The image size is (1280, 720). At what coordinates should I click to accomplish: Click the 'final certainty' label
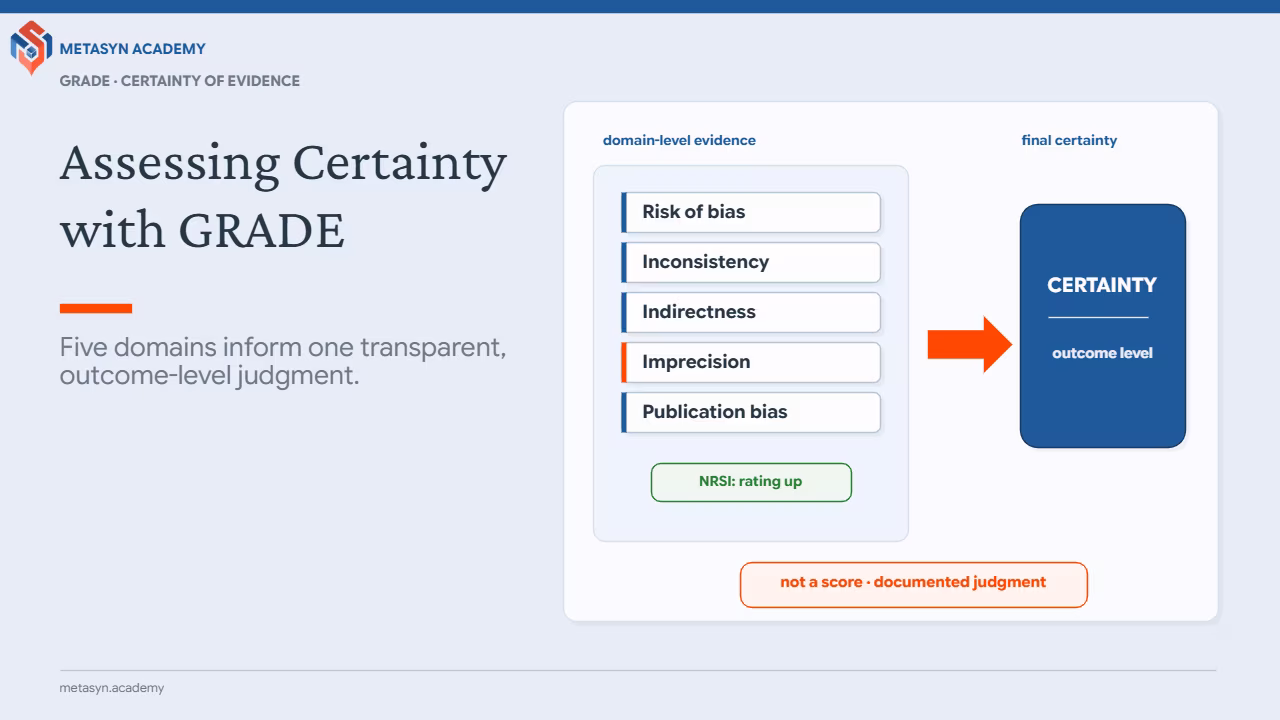[1069, 141]
